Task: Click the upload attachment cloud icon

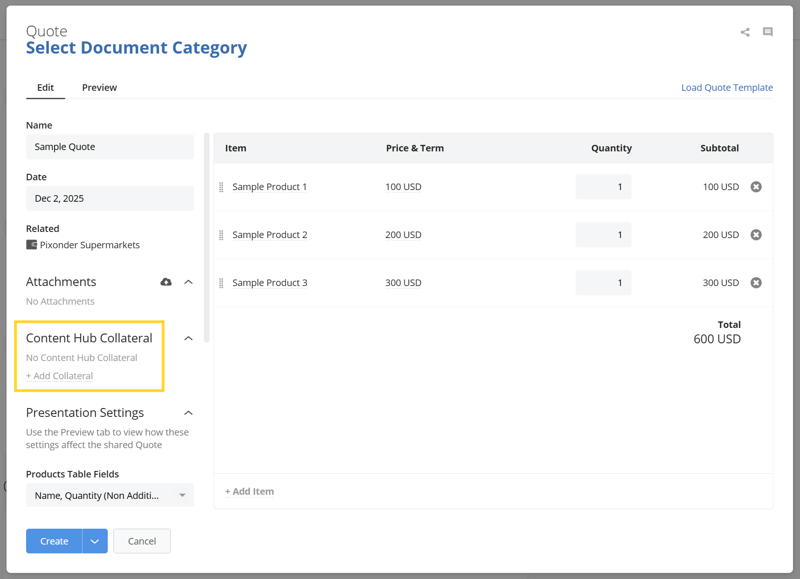Action: click(166, 282)
